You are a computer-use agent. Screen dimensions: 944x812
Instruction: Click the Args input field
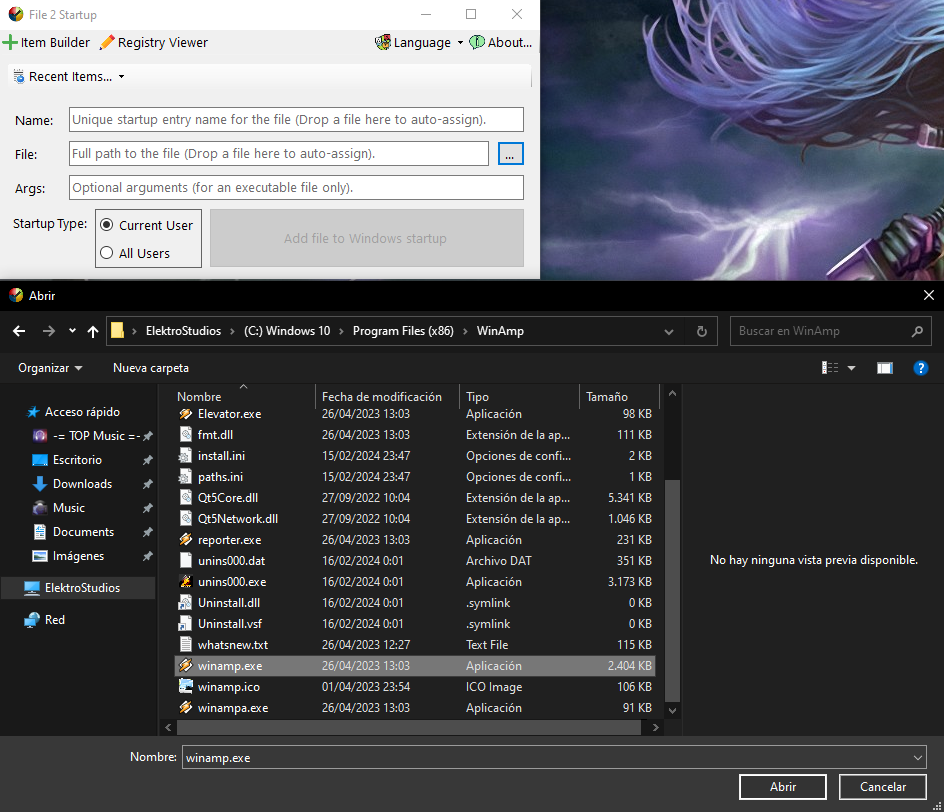pyautogui.click(x=296, y=187)
